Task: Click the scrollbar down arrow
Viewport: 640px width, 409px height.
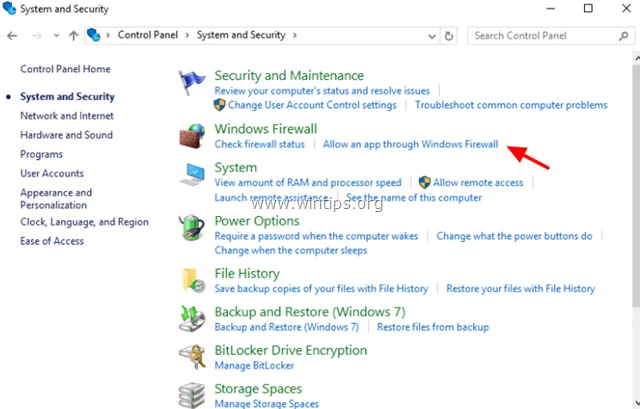Action: (x=637, y=402)
